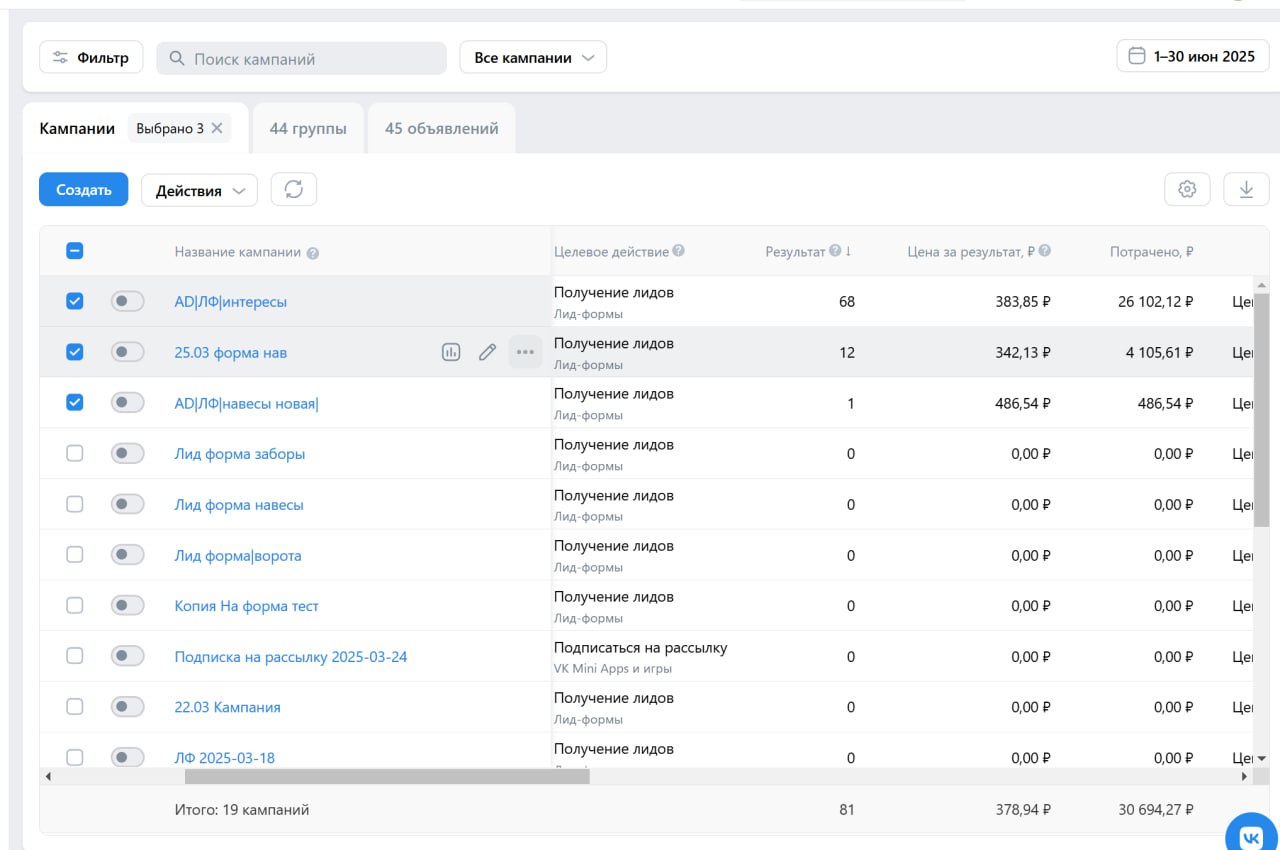This screenshot has height=850, width=1280.
Task: Clear the Выбрано 3 selection
Action: (217, 128)
